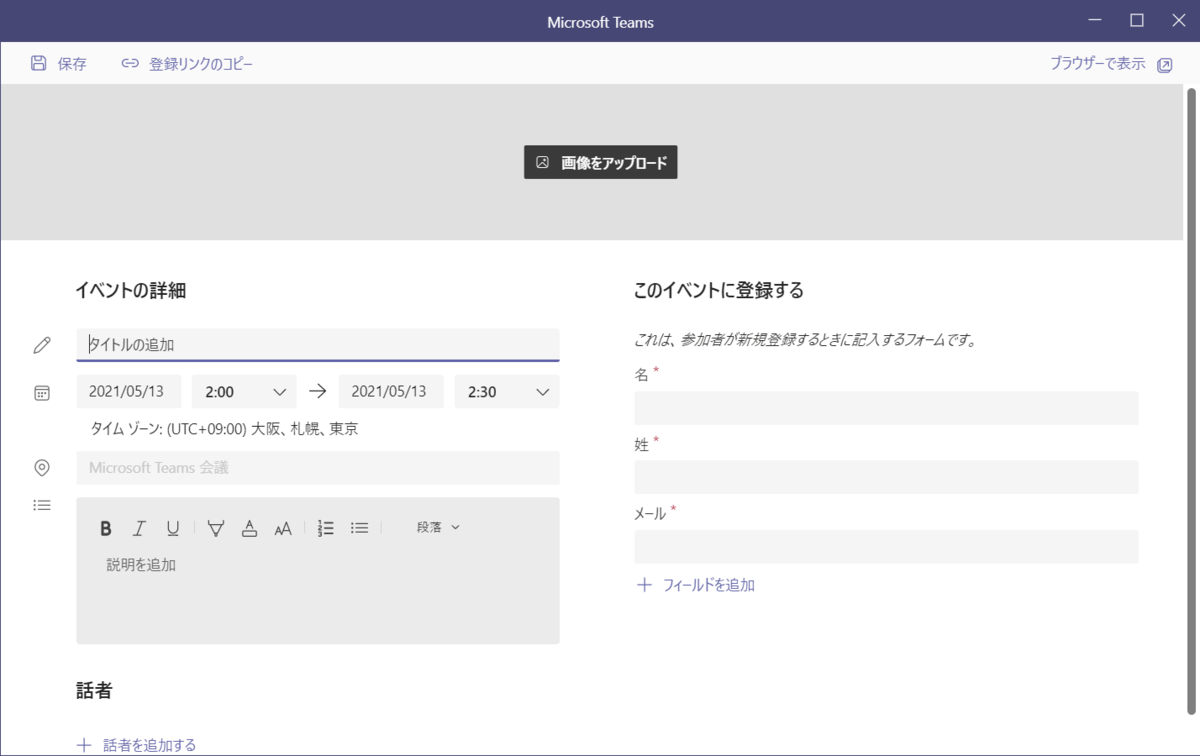Click the chain link icon beside 登録リンクのコピー
The width and height of the screenshot is (1200, 756).
pos(130,64)
